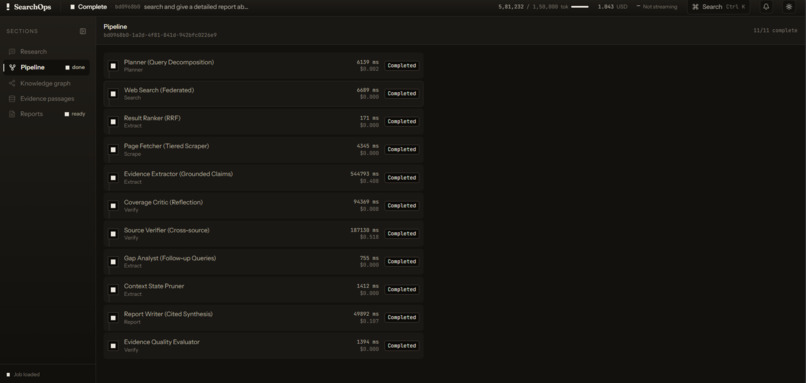Toggle the Evidence Quality Evaluator step box

(x=113, y=346)
